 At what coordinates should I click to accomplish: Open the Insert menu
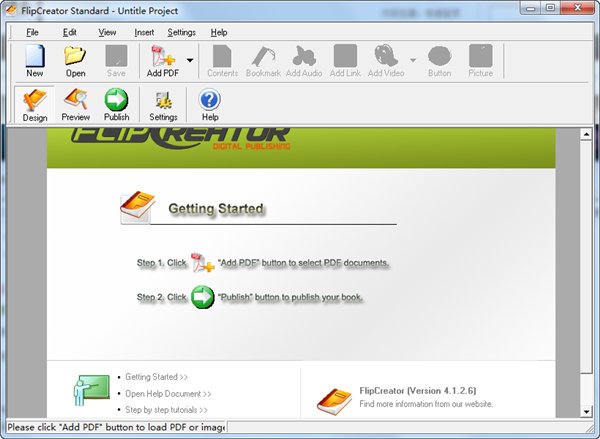(144, 33)
